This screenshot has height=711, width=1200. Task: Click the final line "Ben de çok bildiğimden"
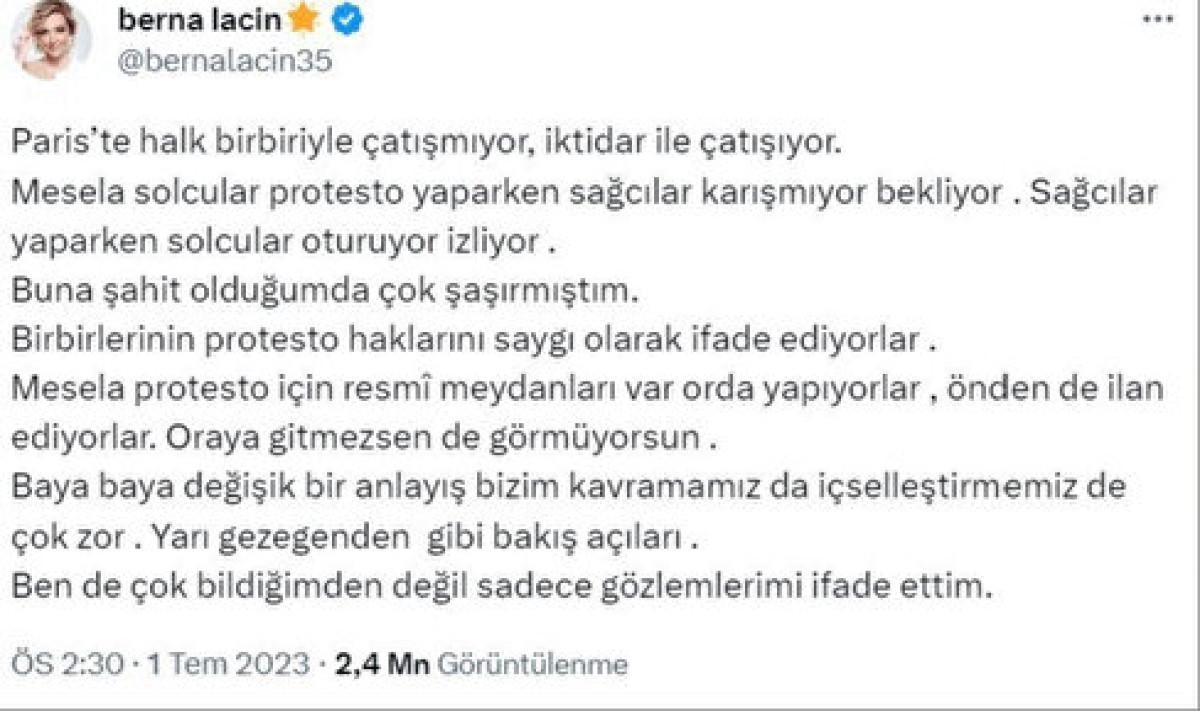point(500,588)
